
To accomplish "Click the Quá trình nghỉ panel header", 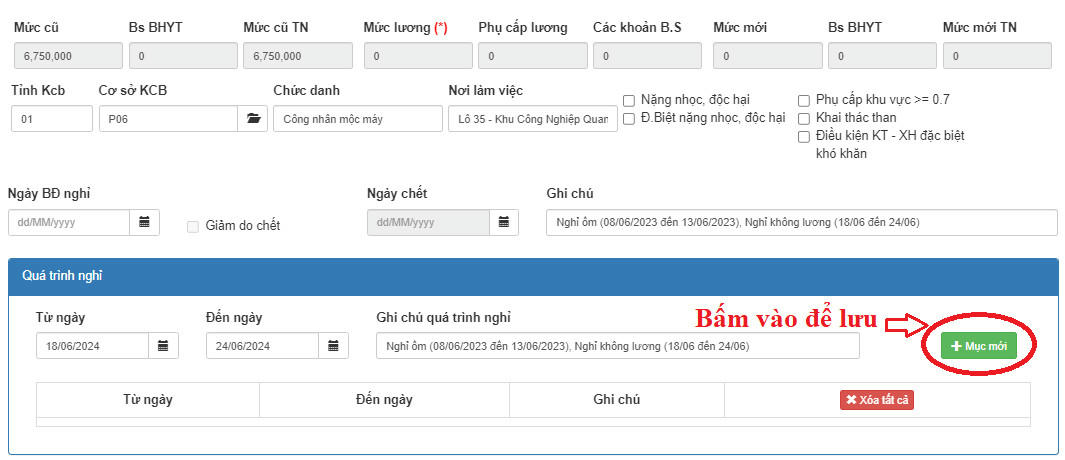I will coord(533,275).
